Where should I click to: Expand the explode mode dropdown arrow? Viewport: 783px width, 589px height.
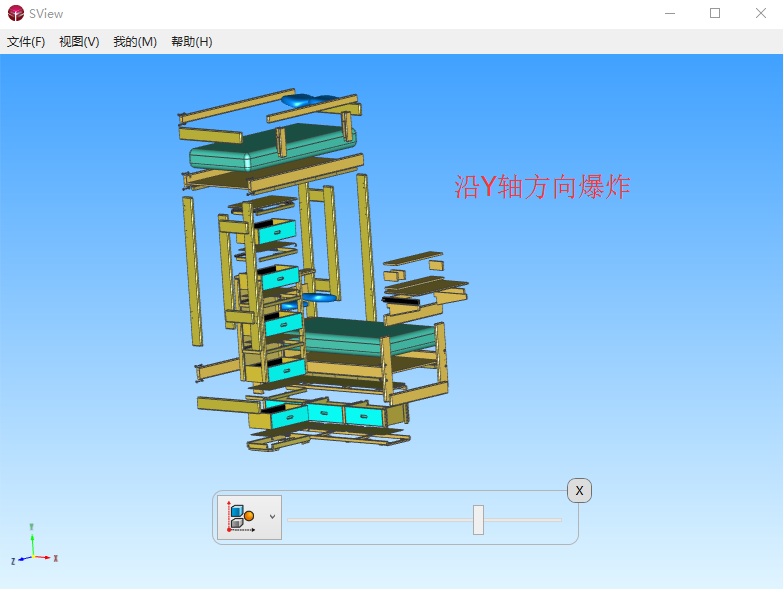point(272,517)
